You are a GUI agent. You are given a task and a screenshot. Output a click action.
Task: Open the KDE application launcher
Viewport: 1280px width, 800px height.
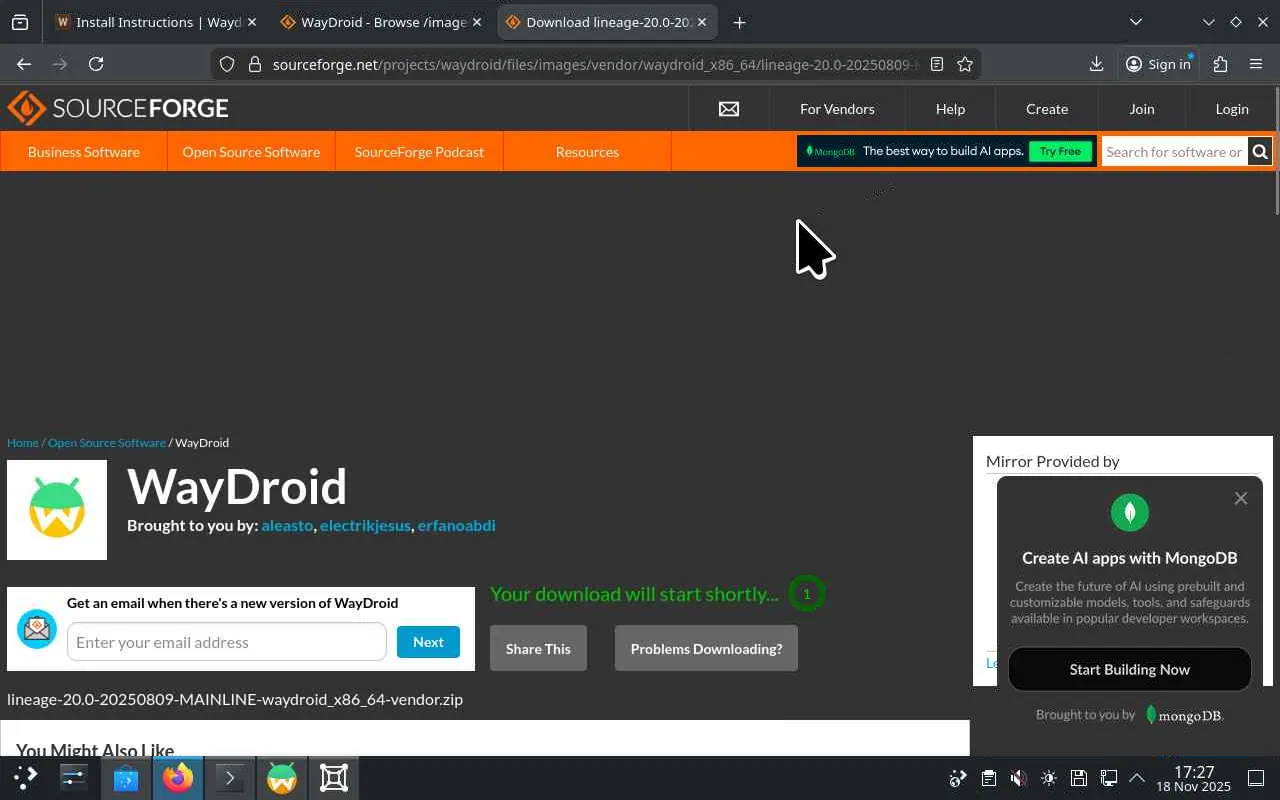[26, 777]
